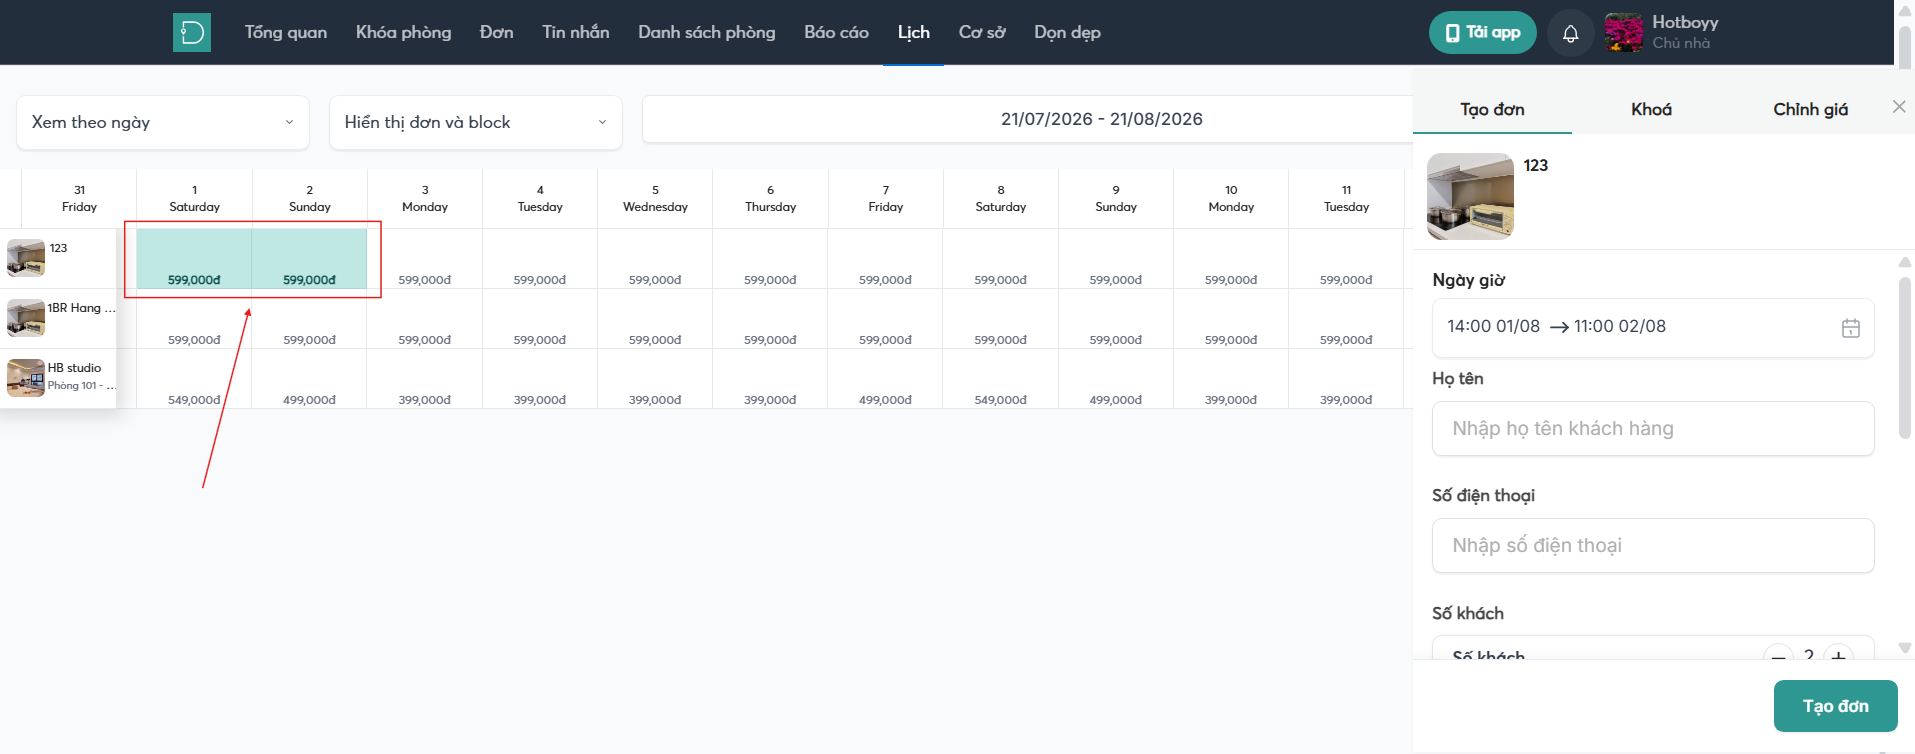Switch to the Tạo đơn tab
Viewport: 1915px width, 754px height.
pyautogui.click(x=1492, y=109)
